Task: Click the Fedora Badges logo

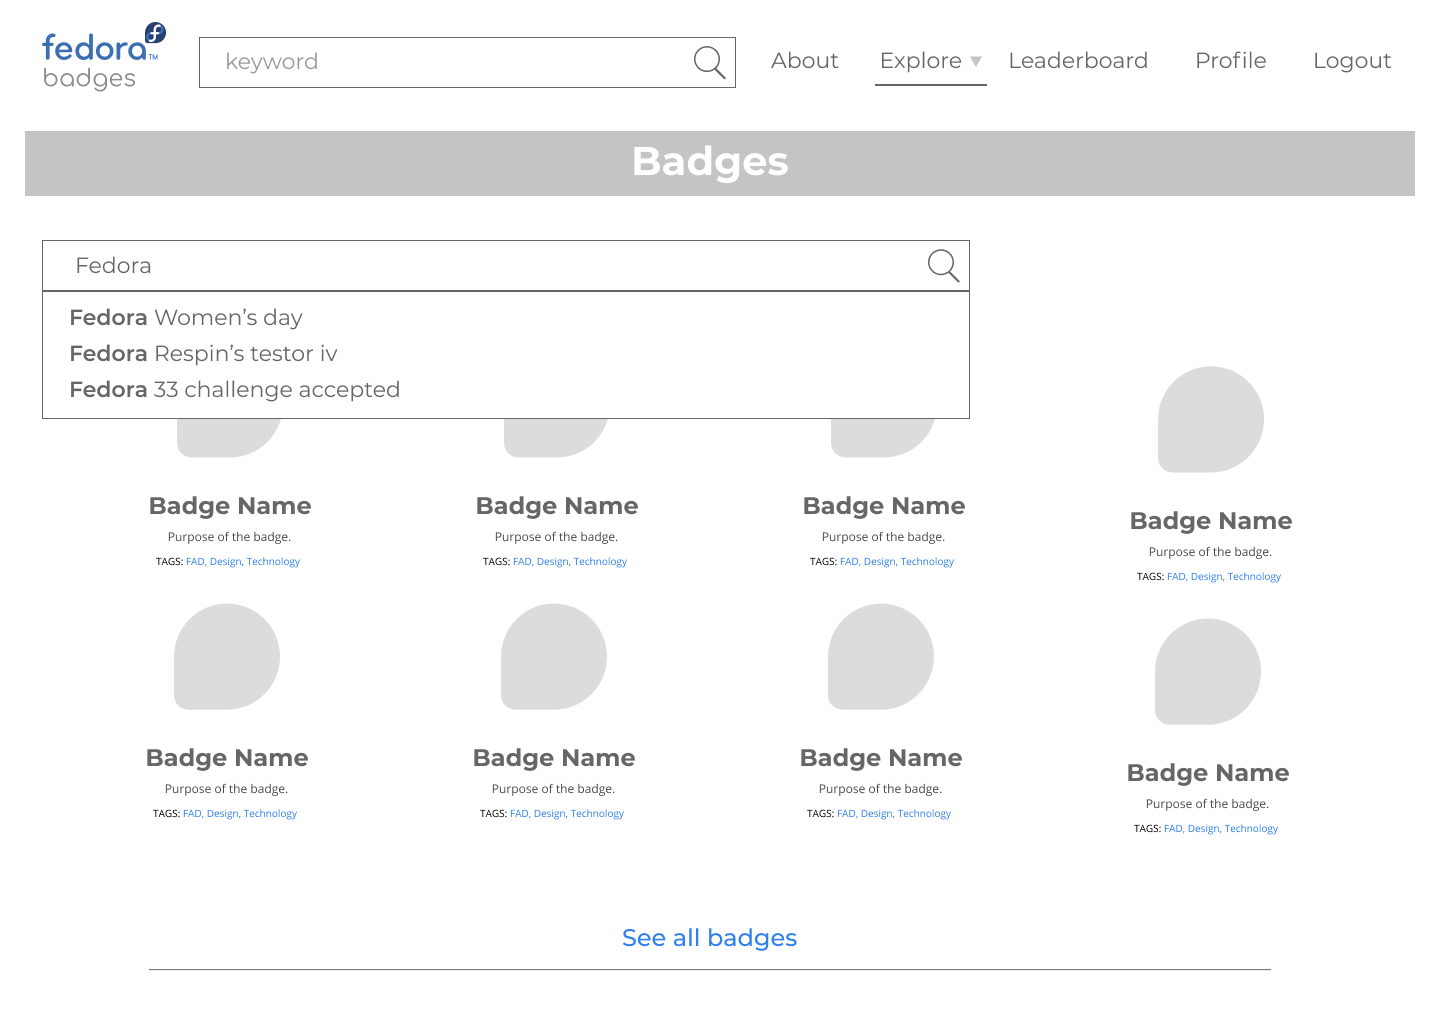Action: pyautogui.click(x=104, y=57)
